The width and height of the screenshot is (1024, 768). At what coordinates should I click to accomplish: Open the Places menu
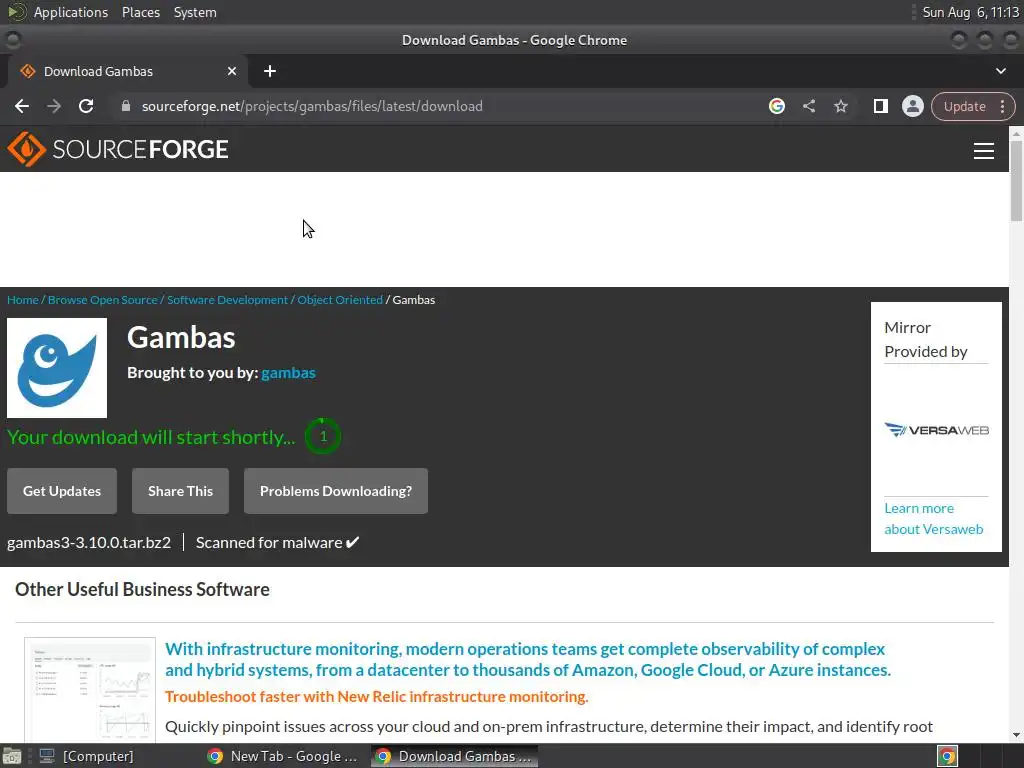tap(141, 12)
